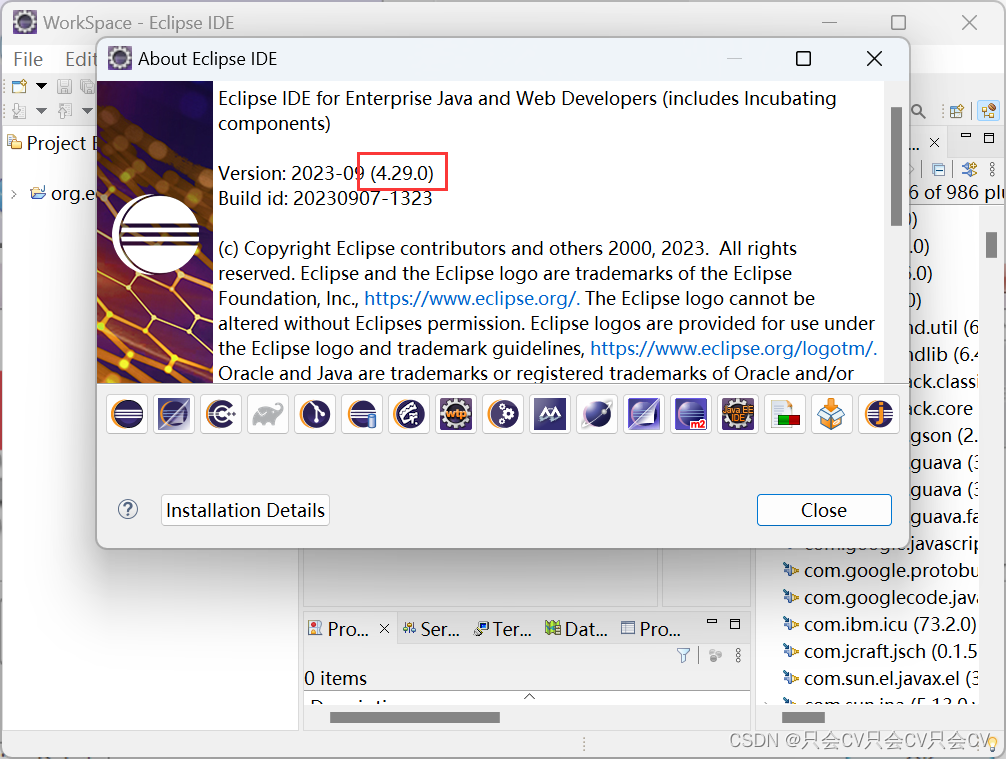Click the Eclipse gears feature icon

point(503,414)
